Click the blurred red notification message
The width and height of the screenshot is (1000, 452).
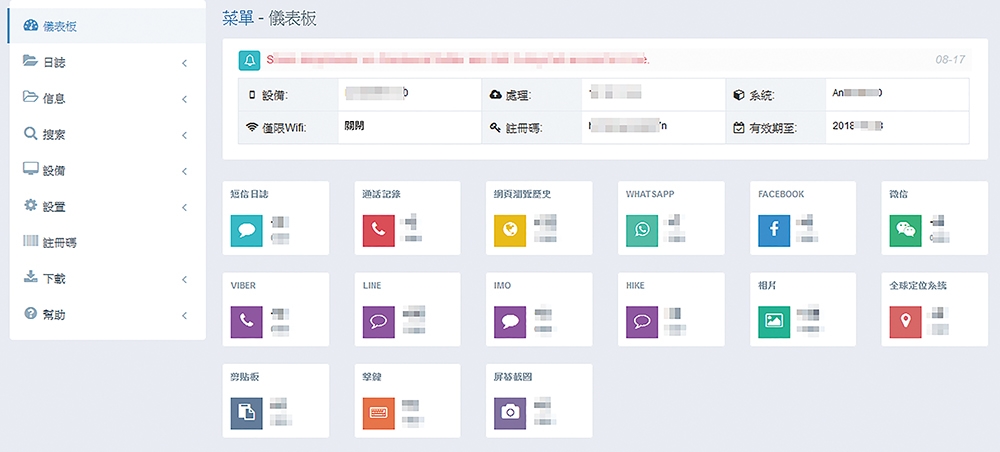458,60
